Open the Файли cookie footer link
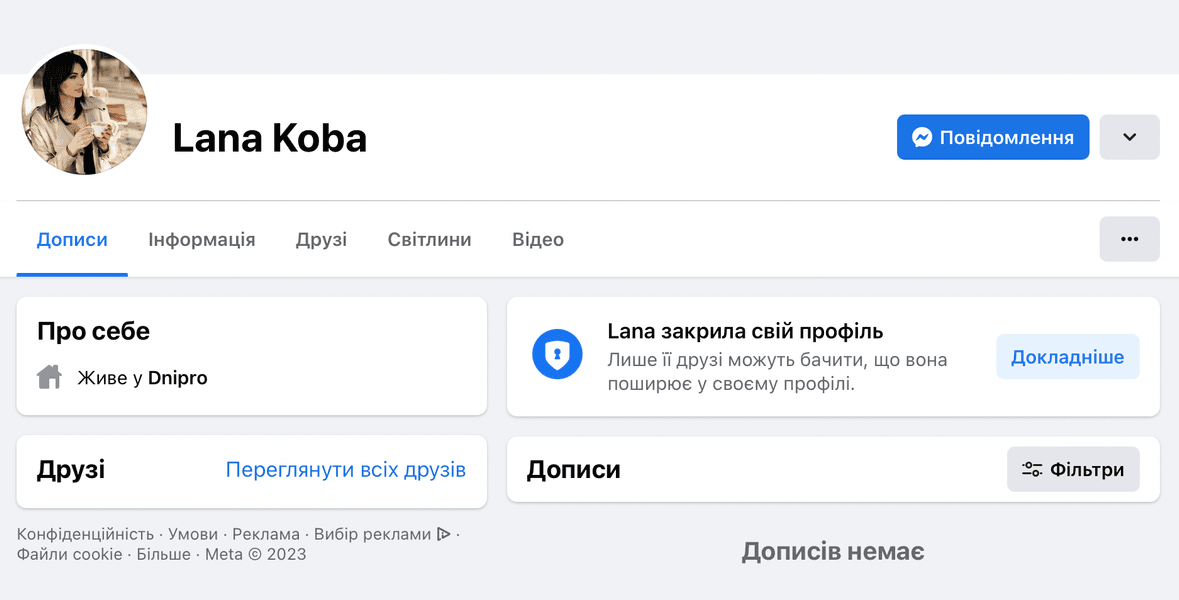Screen dimensions: 1179x600 69,554
